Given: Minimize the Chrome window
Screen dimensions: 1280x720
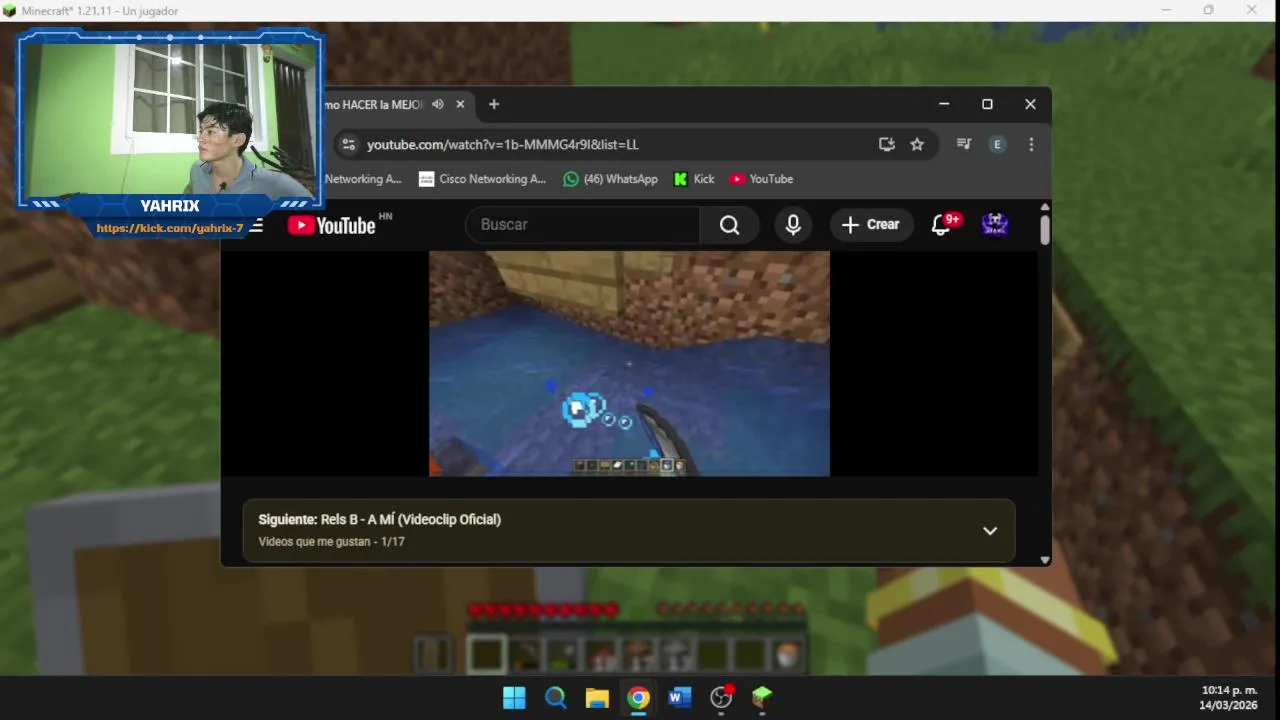Looking at the screenshot, I should 944,104.
